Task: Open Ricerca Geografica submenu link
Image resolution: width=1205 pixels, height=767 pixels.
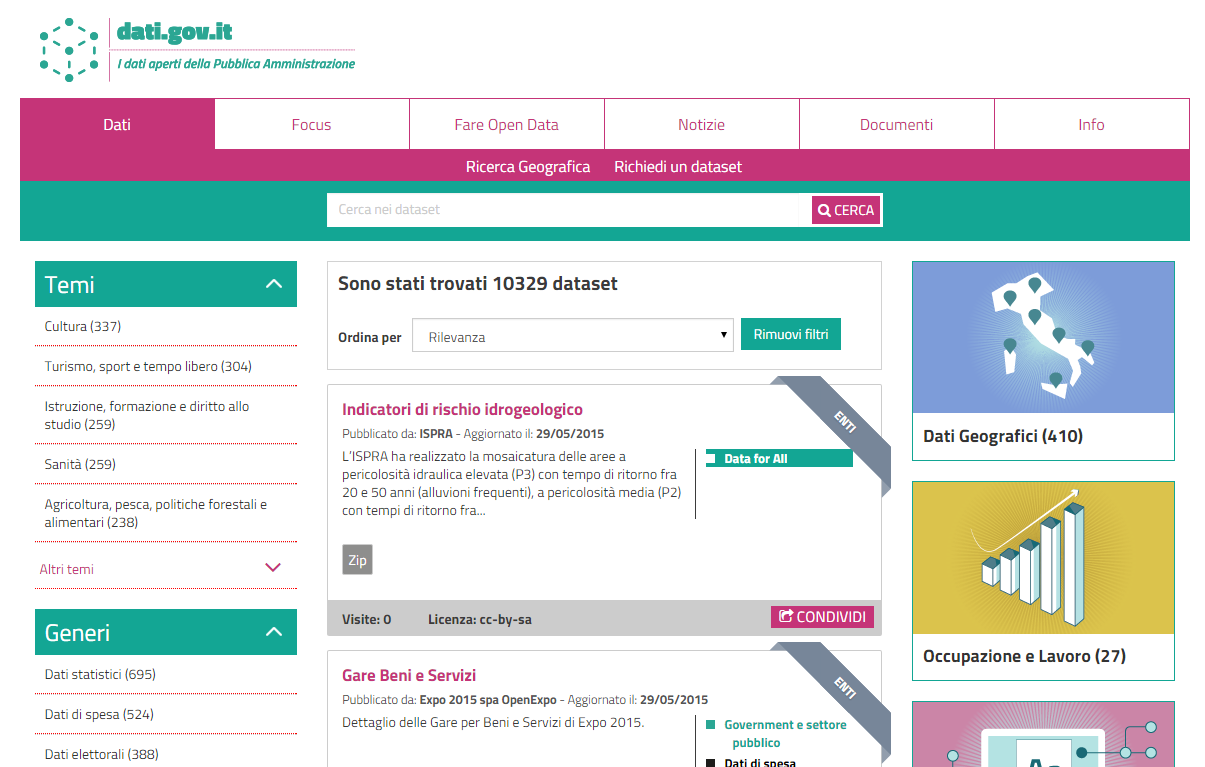Action: 528,167
